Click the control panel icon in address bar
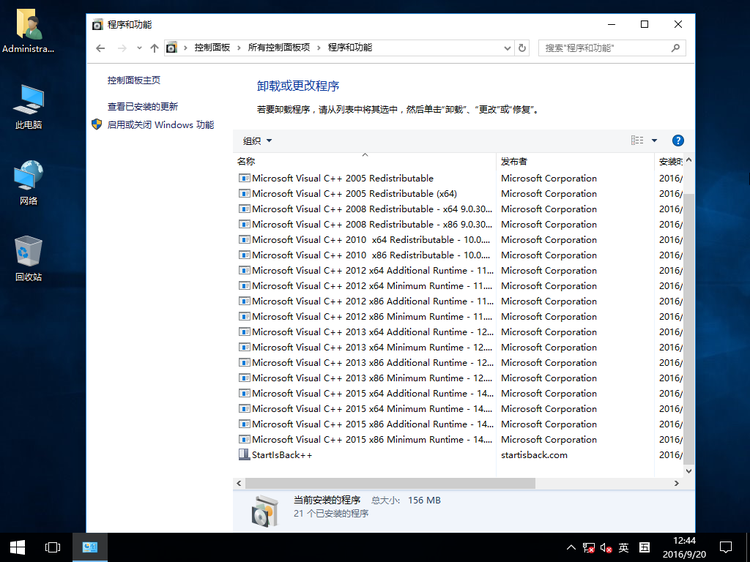The height and width of the screenshot is (562, 750). (x=171, y=48)
